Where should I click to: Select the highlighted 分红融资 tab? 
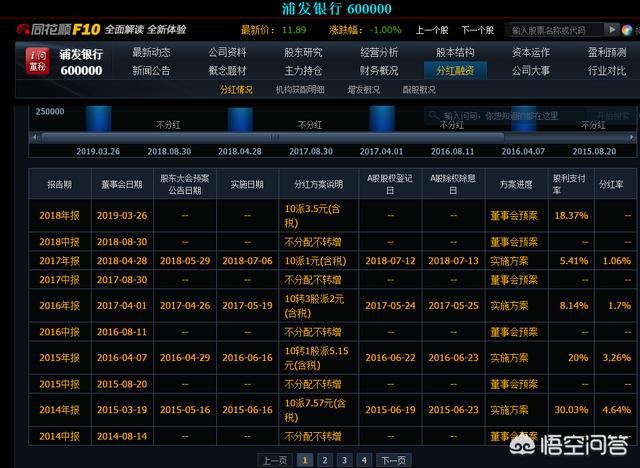coord(455,71)
